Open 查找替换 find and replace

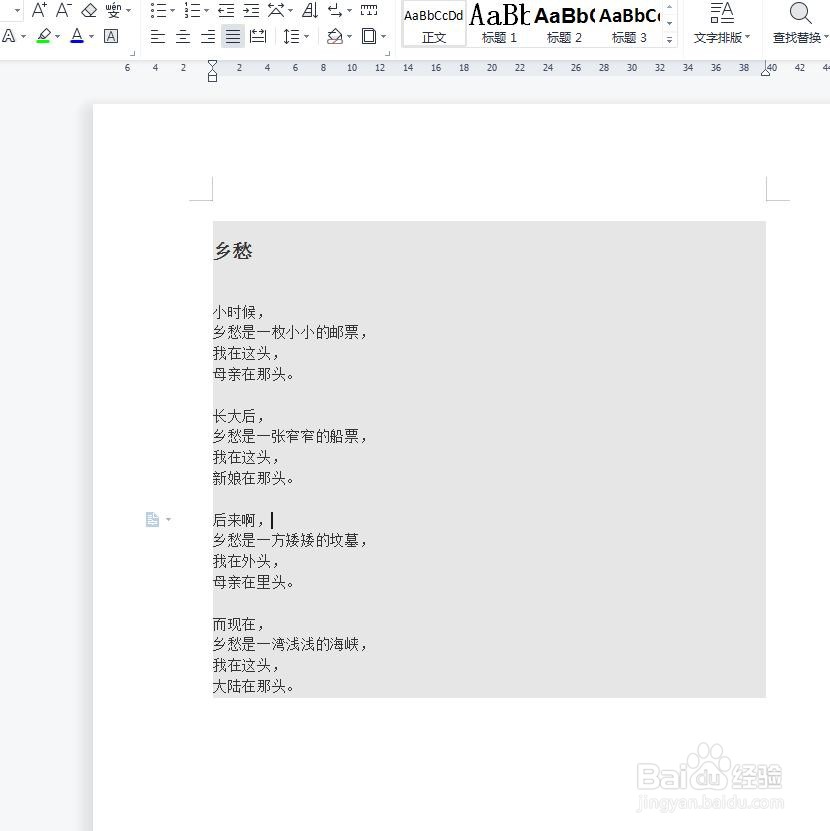[800, 23]
